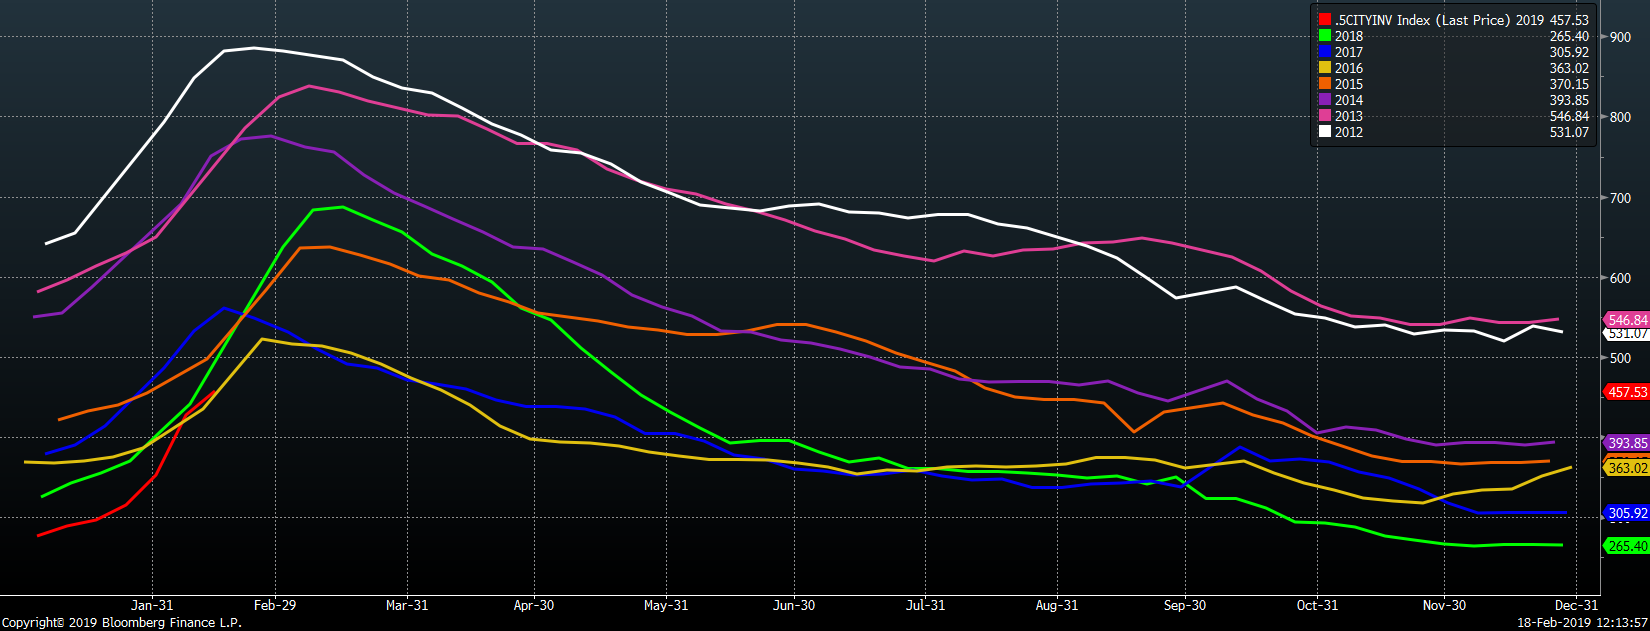Select the green 265.40 axis price tag
Viewport: 1650px width, 631px height.
click(x=1627, y=546)
